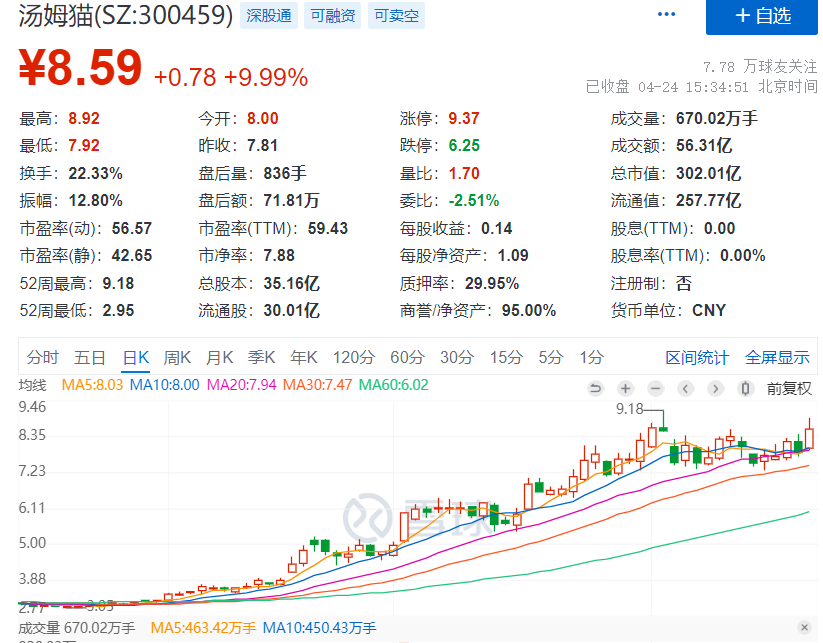Click the current price ¥8.59
The height and width of the screenshot is (643, 823).
click(x=81, y=67)
